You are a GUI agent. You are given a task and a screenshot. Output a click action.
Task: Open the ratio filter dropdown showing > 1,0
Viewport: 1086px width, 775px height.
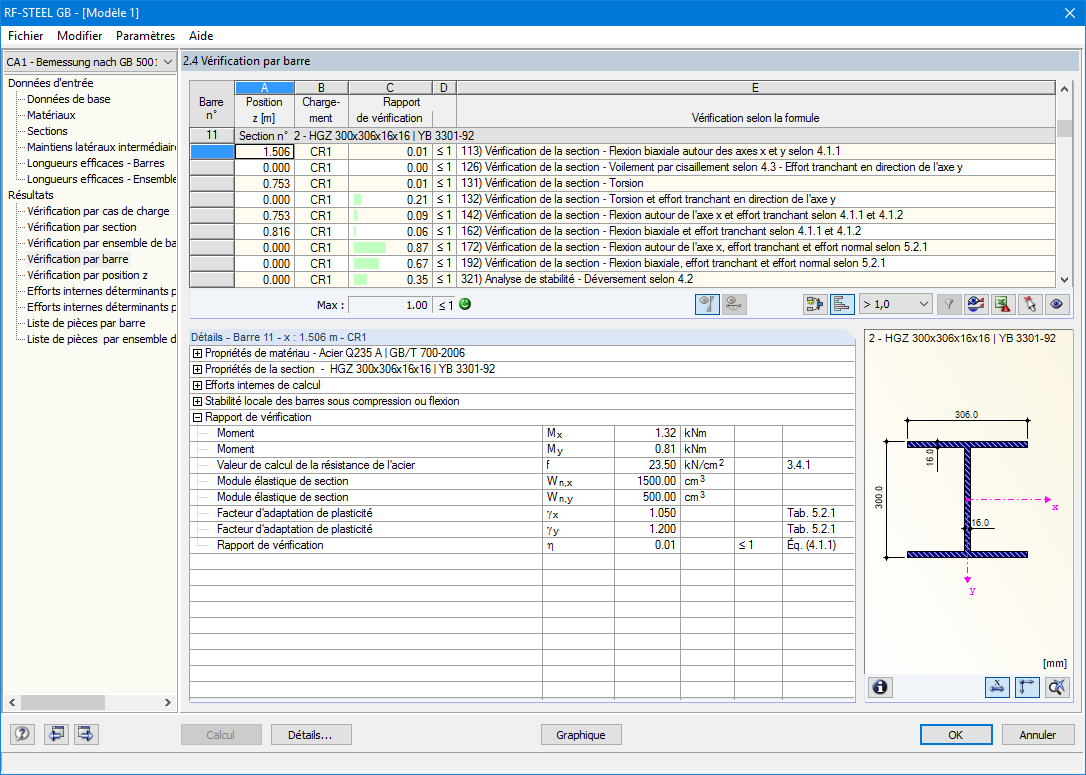click(895, 304)
